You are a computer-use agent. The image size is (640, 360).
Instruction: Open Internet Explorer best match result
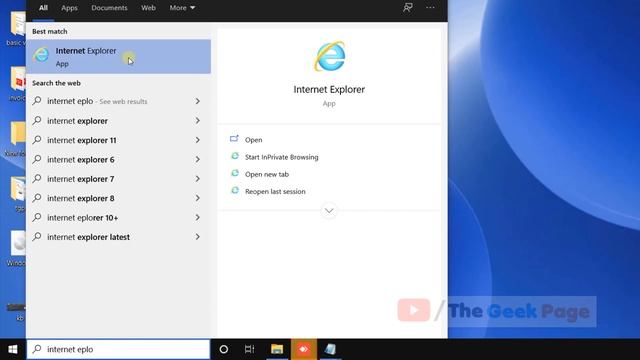pyautogui.click(x=118, y=57)
